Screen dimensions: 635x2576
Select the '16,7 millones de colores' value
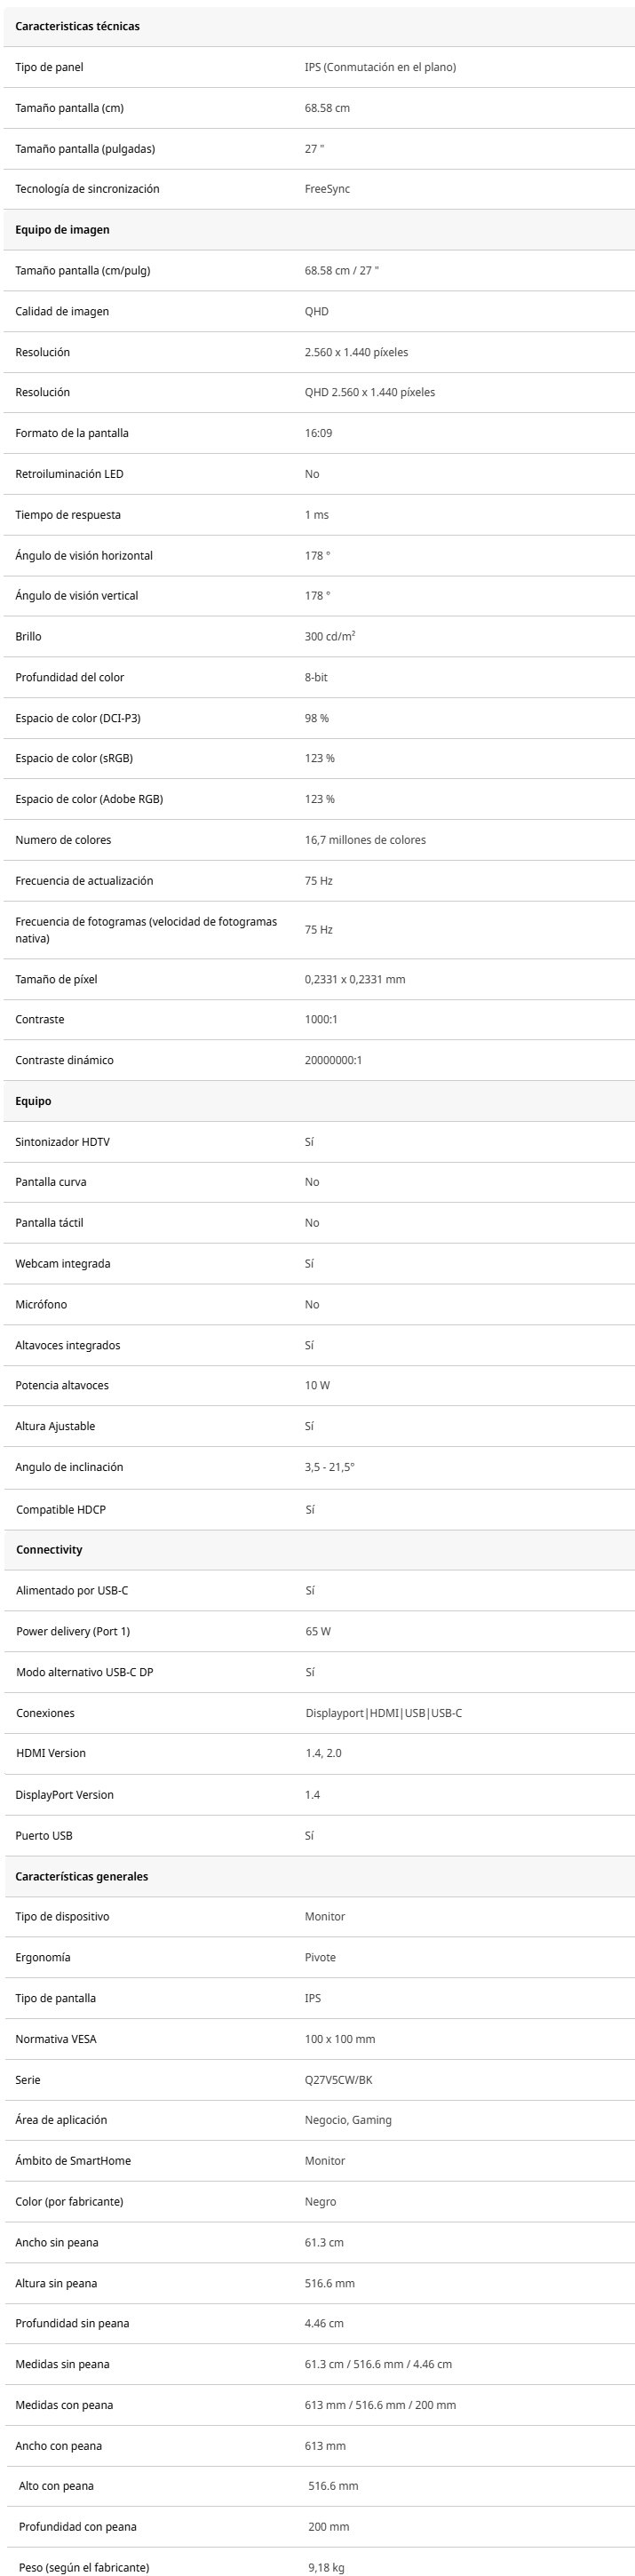[365, 840]
